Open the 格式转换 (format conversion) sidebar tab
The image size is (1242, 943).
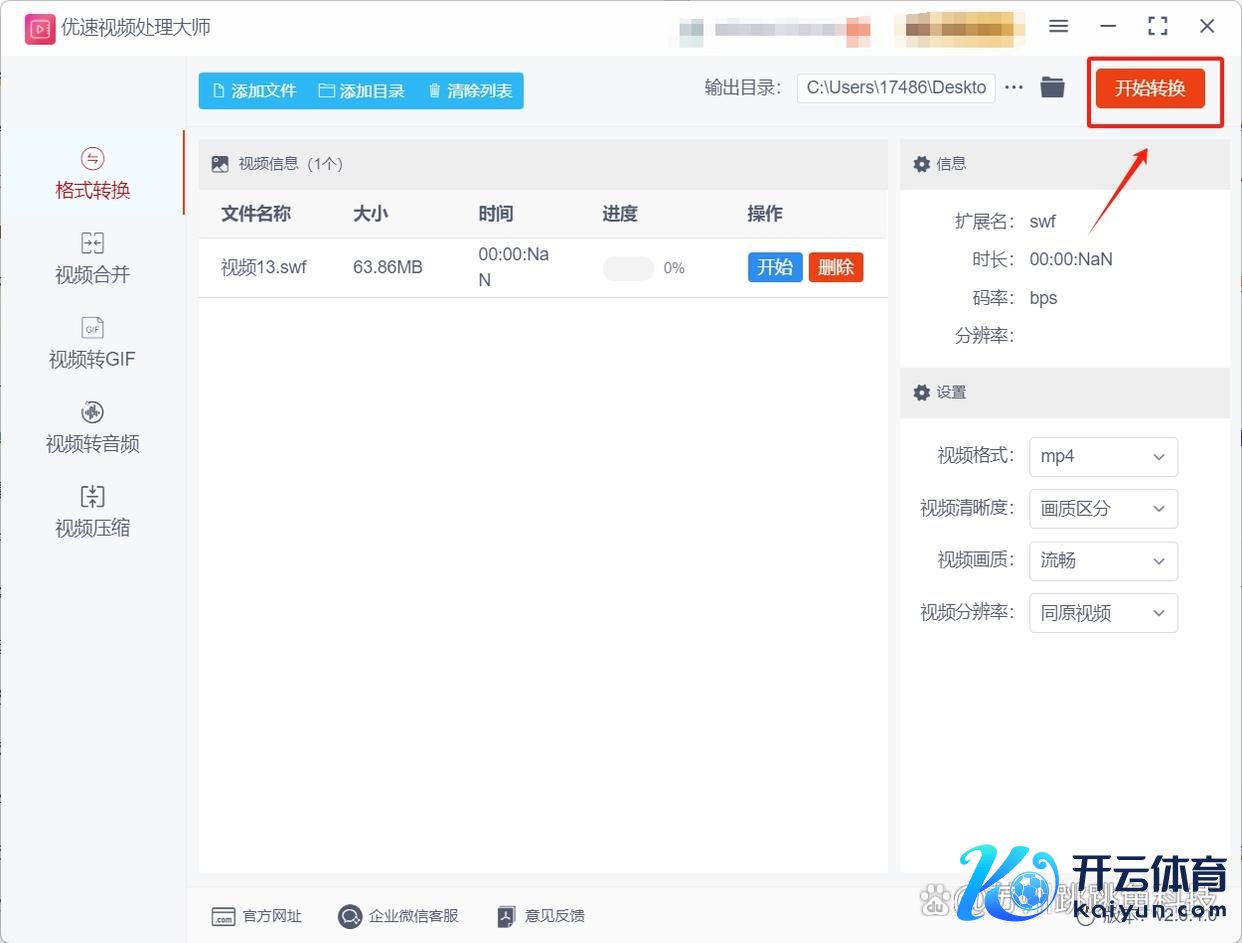tap(92, 173)
